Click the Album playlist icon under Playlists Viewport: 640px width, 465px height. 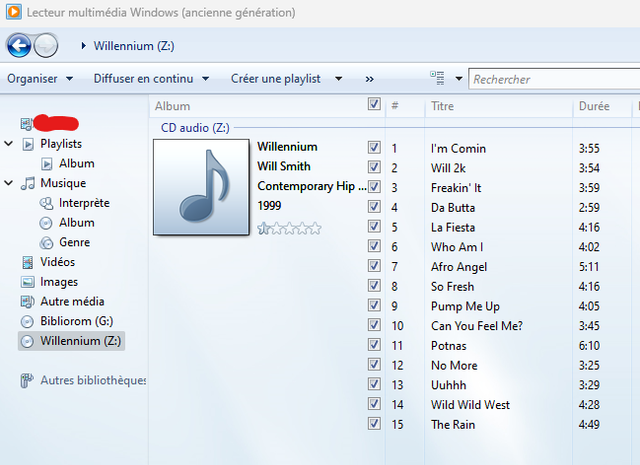pyautogui.click(x=47, y=164)
